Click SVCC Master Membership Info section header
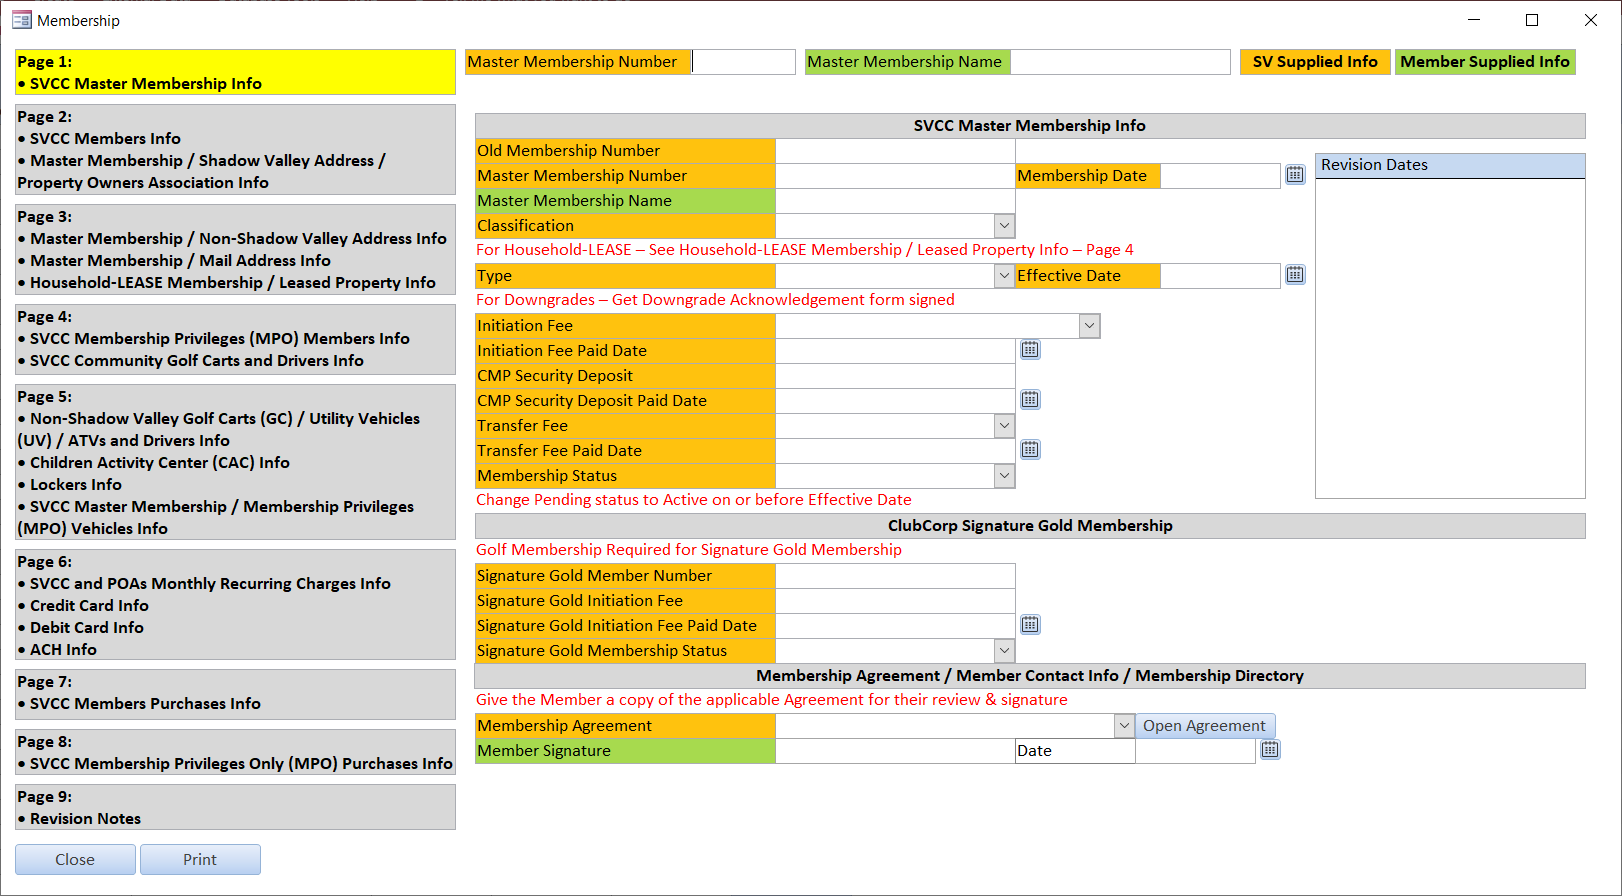 tap(1030, 126)
